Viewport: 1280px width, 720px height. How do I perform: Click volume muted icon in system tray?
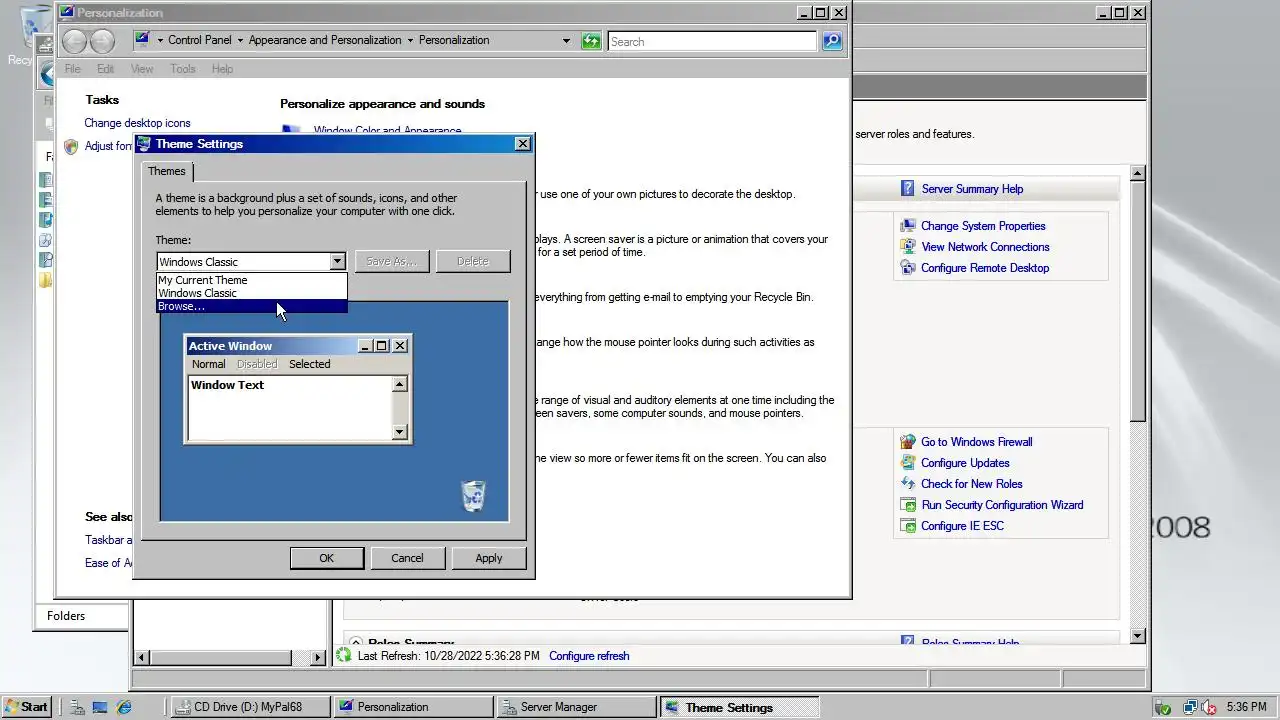coord(1208,707)
